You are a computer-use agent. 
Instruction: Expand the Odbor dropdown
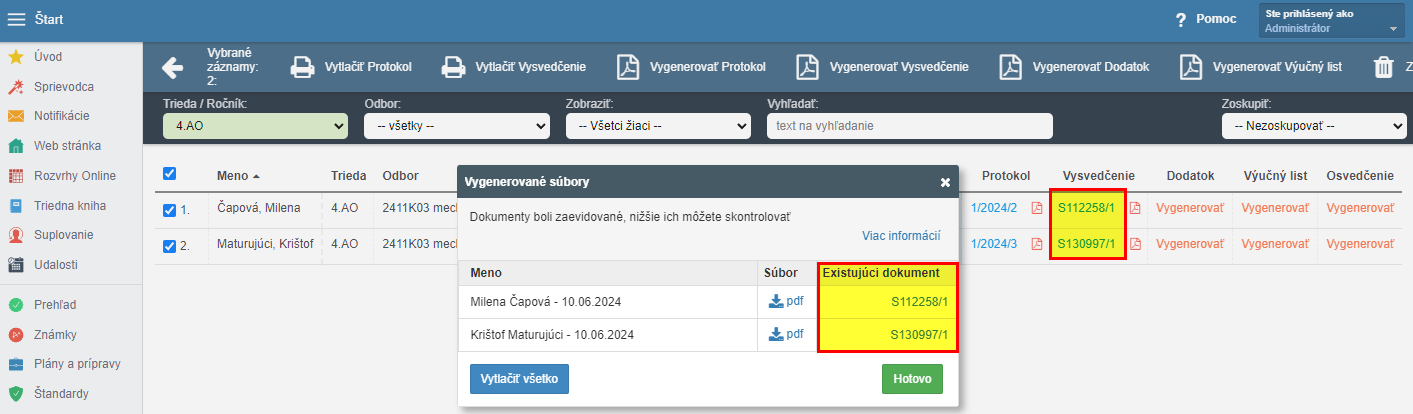pyautogui.click(x=457, y=126)
